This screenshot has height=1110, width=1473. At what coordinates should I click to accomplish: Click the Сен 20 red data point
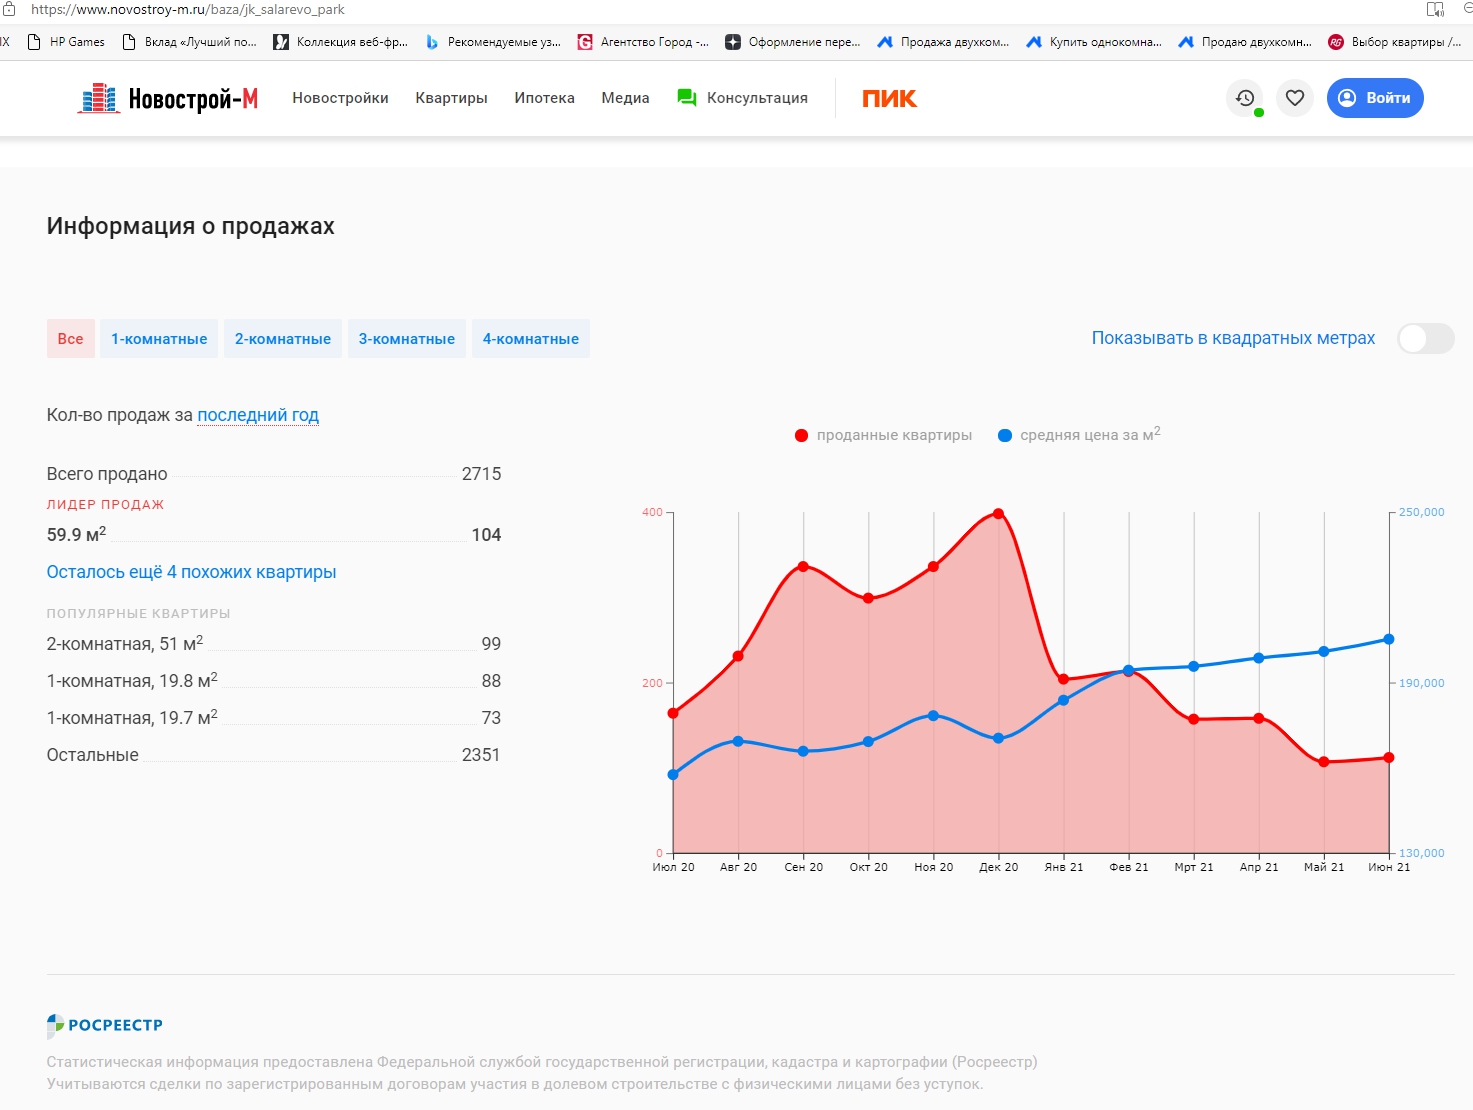point(803,567)
